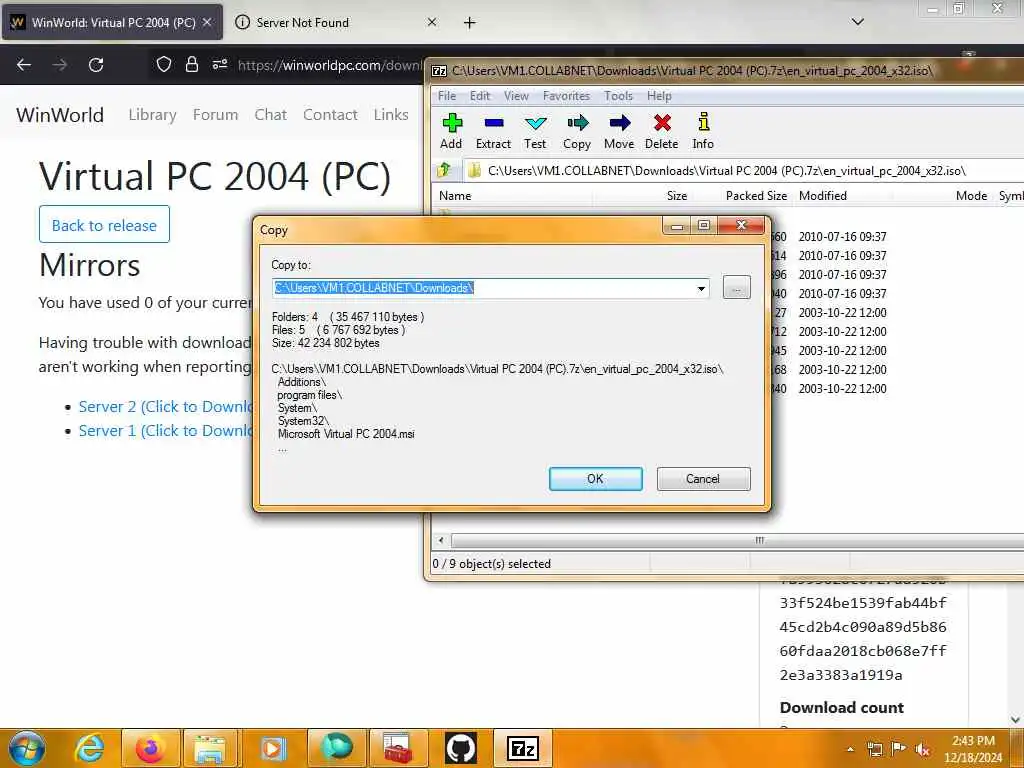Open the Tools menu in 7-Zip
This screenshot has width=1024, height=768.
pos(618,96)
